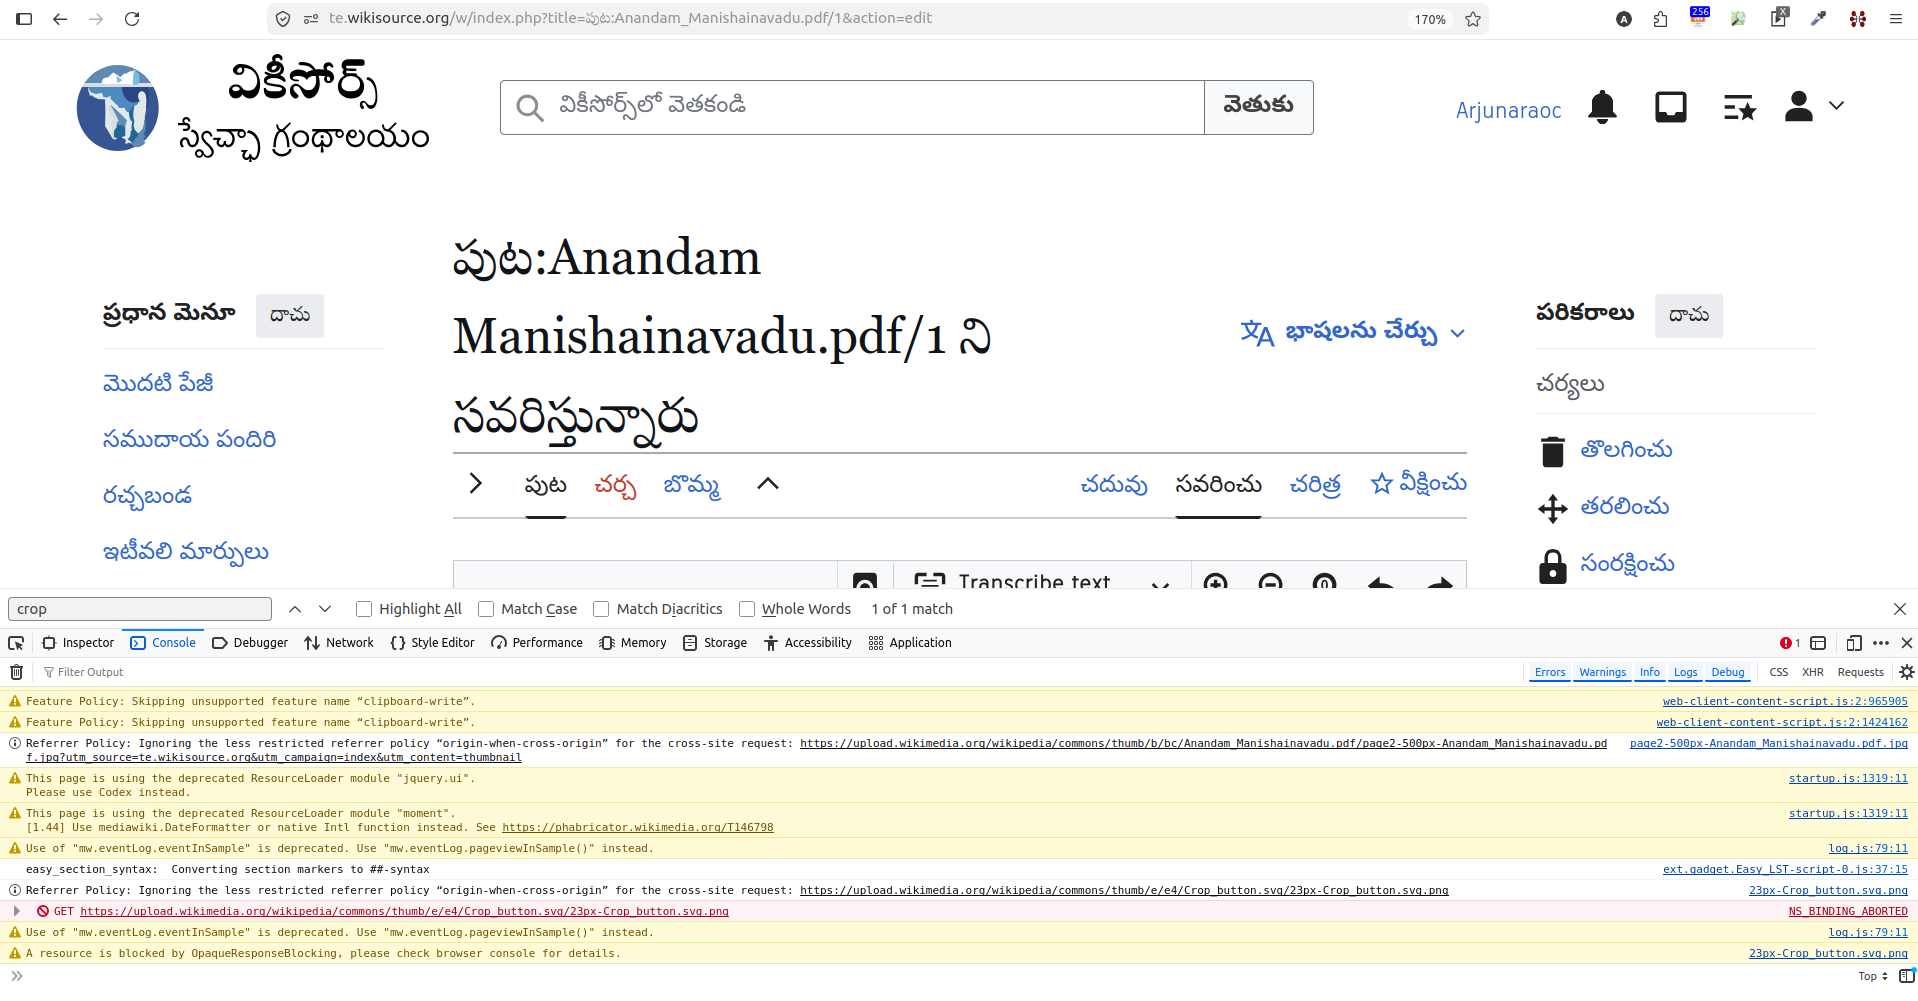Screen dimensions: 1918x1001
Task: Toggle the XHR console filter
Action: pos(1813,672)
